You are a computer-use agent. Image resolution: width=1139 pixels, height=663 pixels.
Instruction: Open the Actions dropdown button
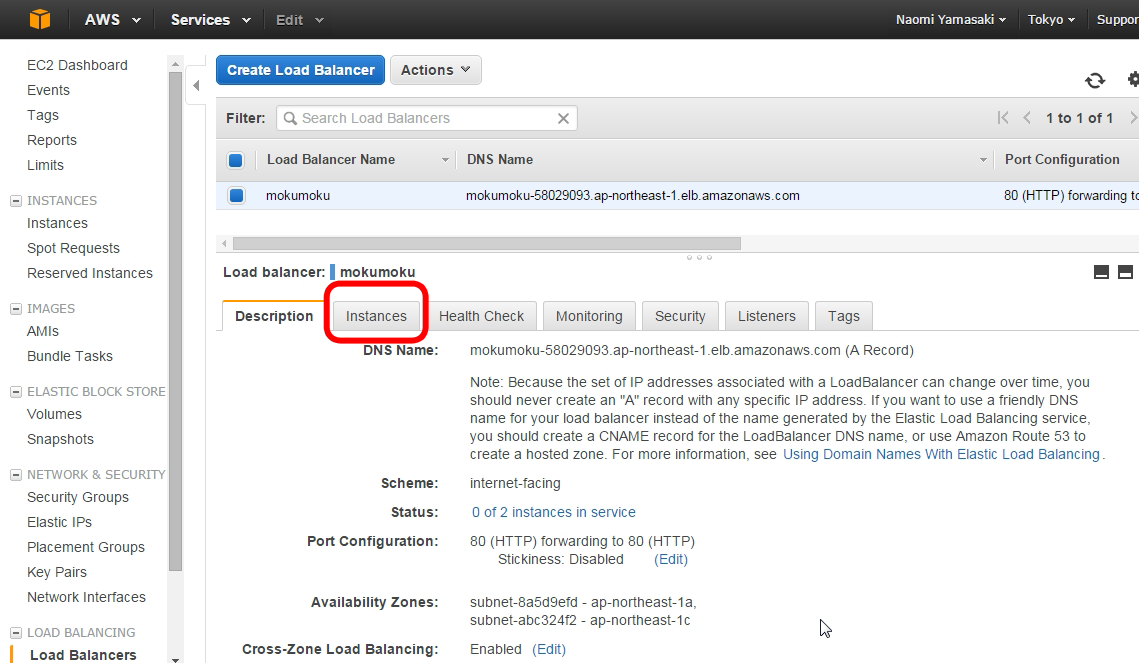(x=436, y=70)
